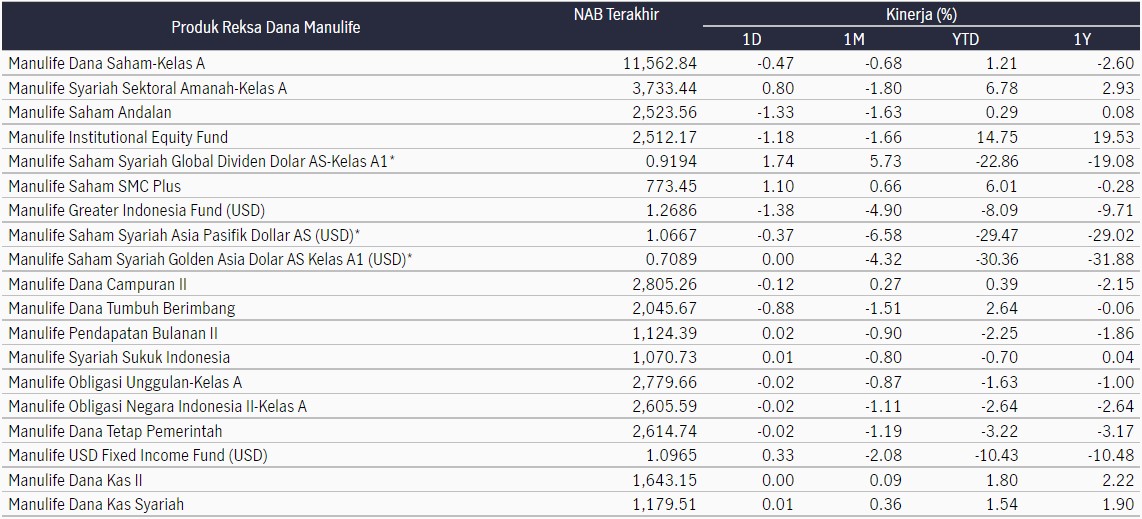Open Manulife Syariah Sektoral Amanah-Kelas A fund
The height and width of the screenshot is (519, 1142).
(148, 88)
